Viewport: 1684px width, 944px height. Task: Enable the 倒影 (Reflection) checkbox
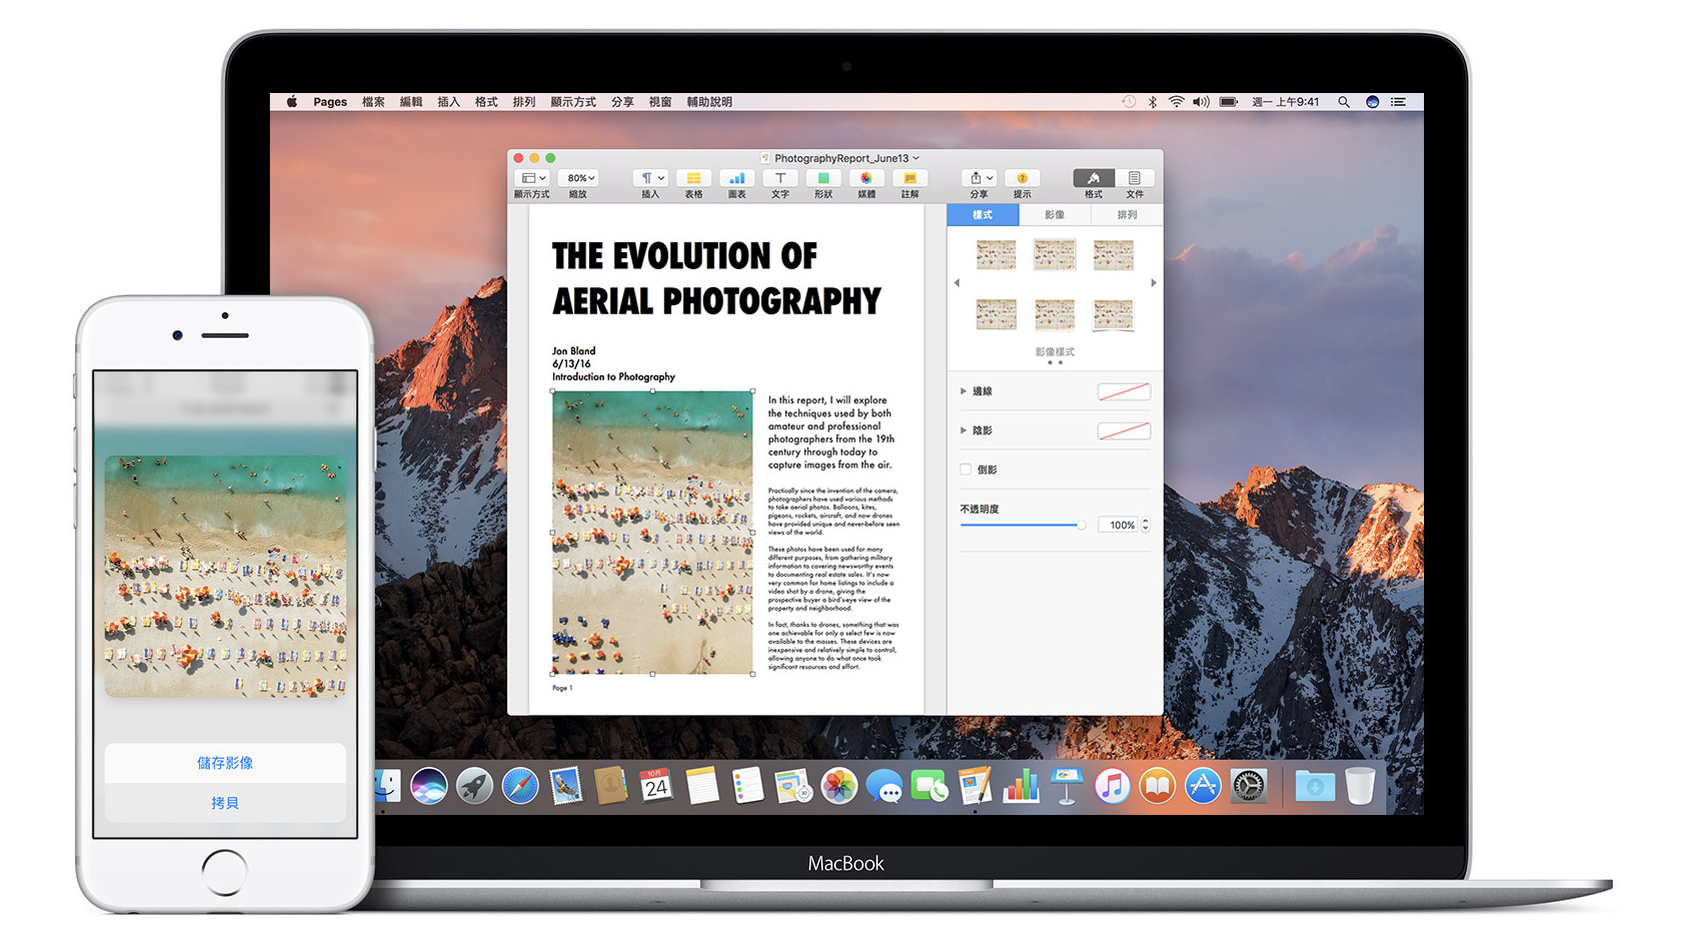pos(966,469)
